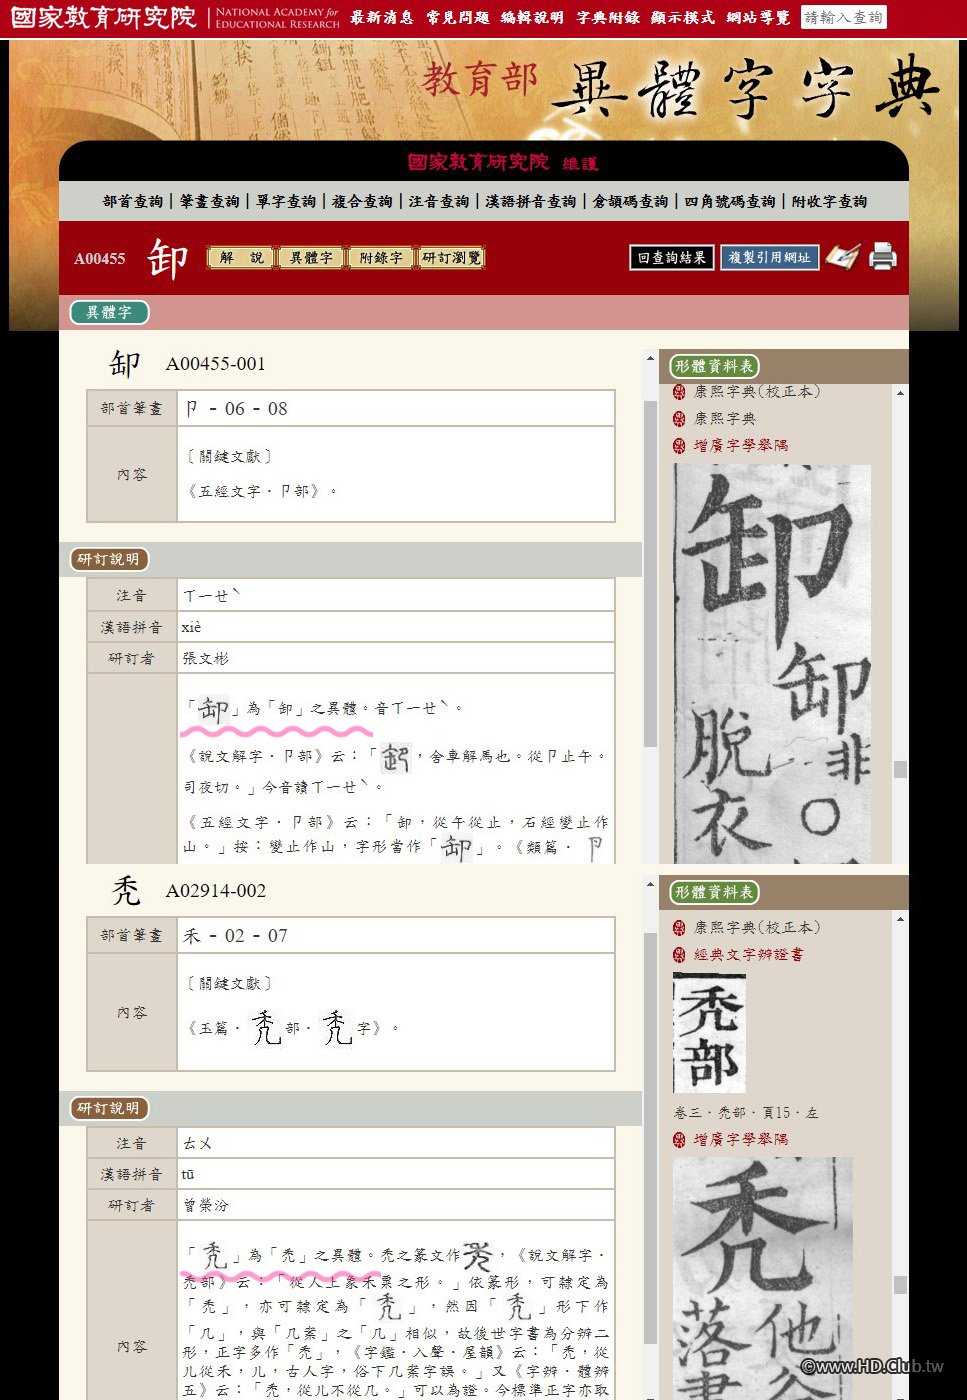
Task: Switch to the 研訂瀏覽 tab
Action: [x=451, y=258]
